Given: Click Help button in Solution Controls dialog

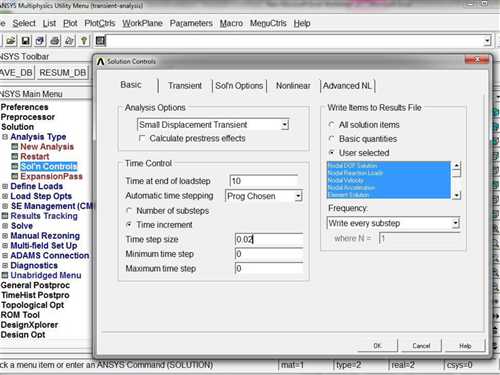Looking at the screenshot, I should pos(465,346).
